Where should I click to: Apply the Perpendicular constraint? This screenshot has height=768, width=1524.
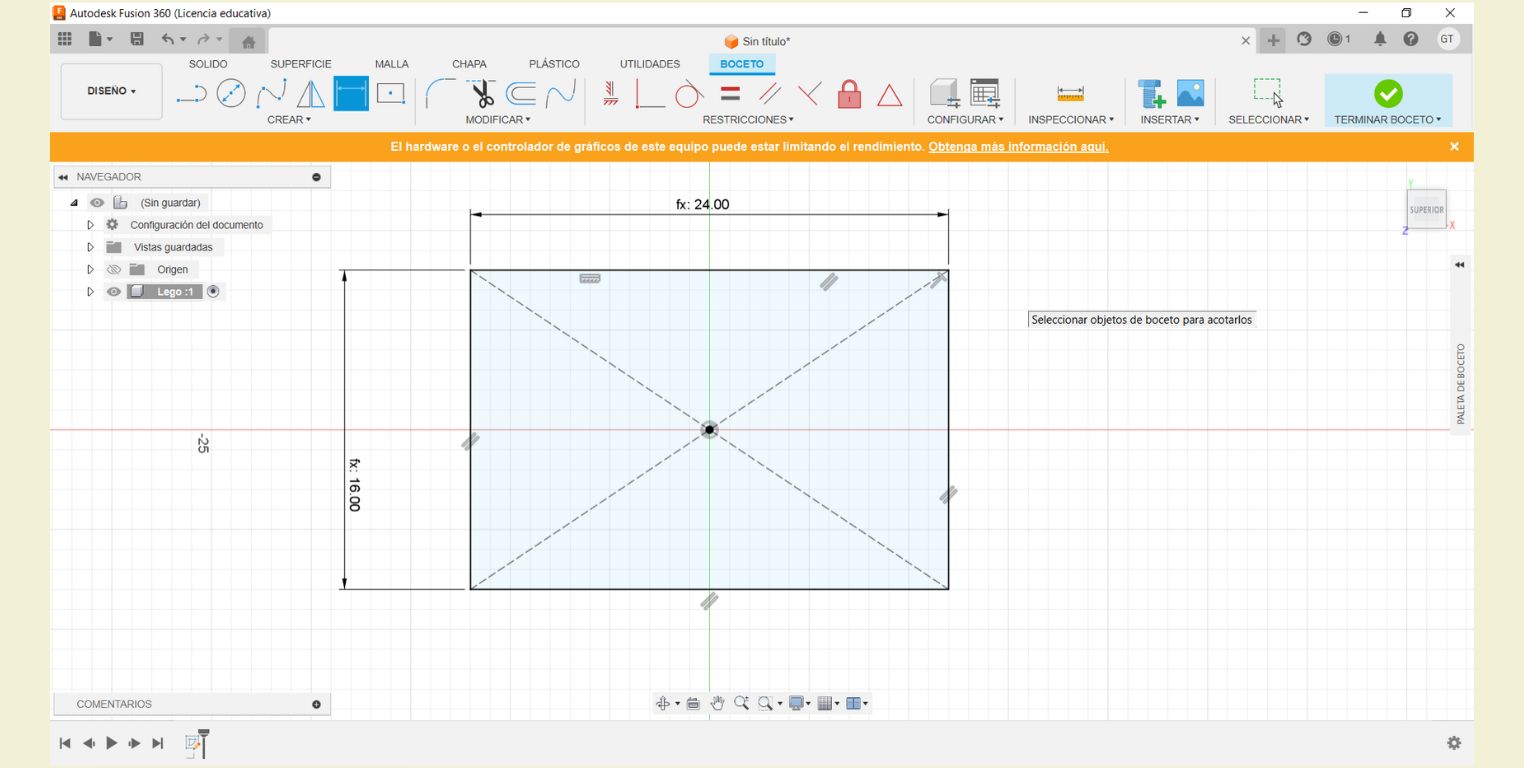point(650,94)
